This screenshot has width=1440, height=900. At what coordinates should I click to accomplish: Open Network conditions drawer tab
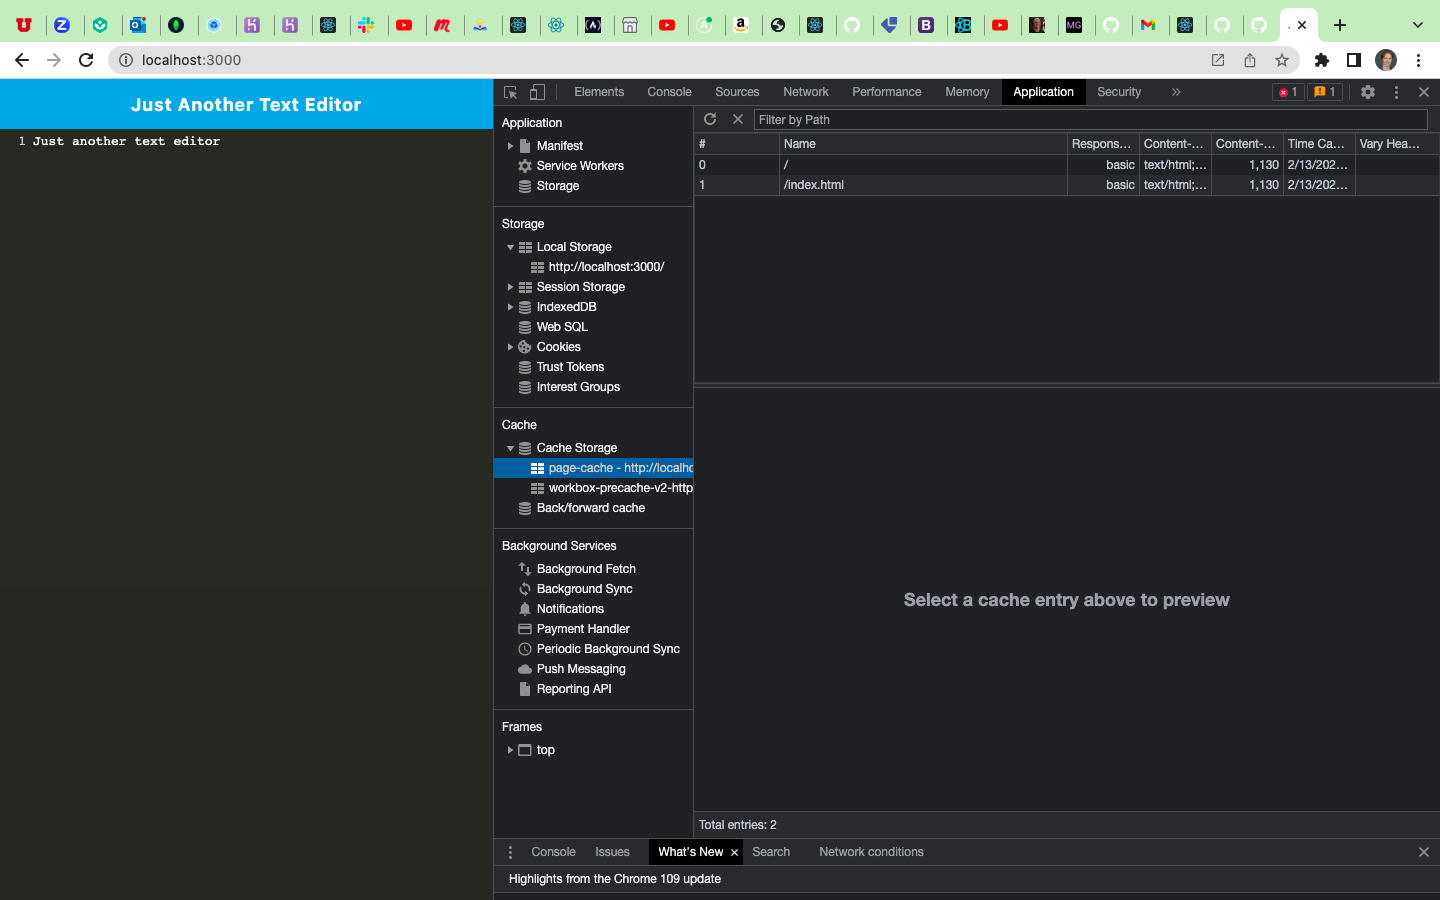[x=871, y=852]
